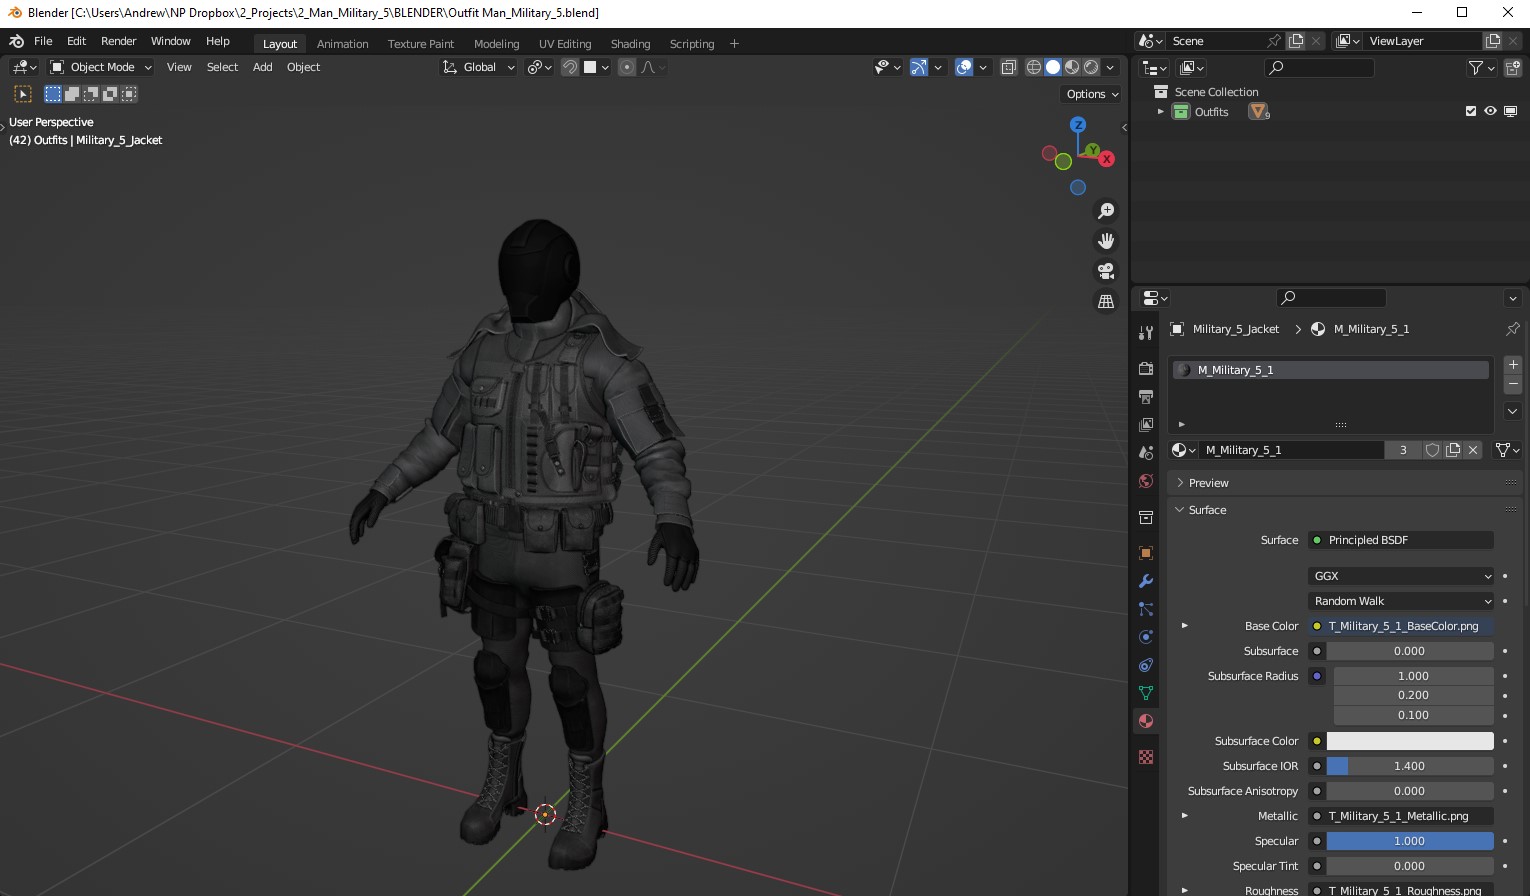
Task: Toggle viewport visibility of the Outfits collection
Action: pos(1490,111)
